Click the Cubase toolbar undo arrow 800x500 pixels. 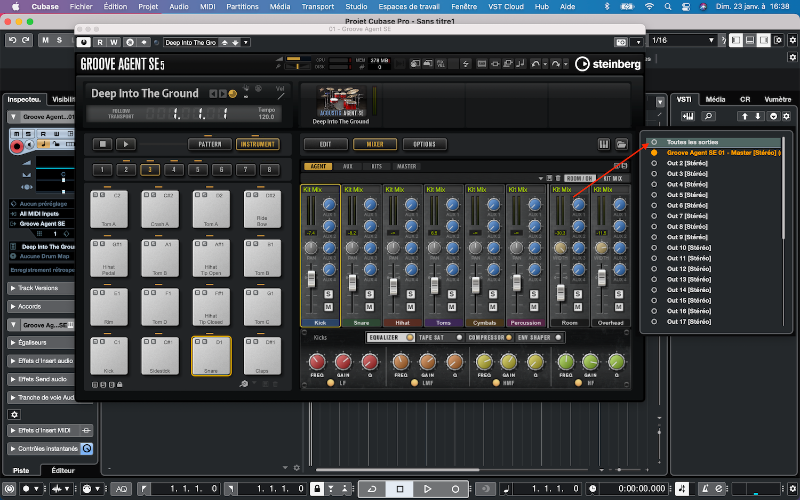point(13,40)
